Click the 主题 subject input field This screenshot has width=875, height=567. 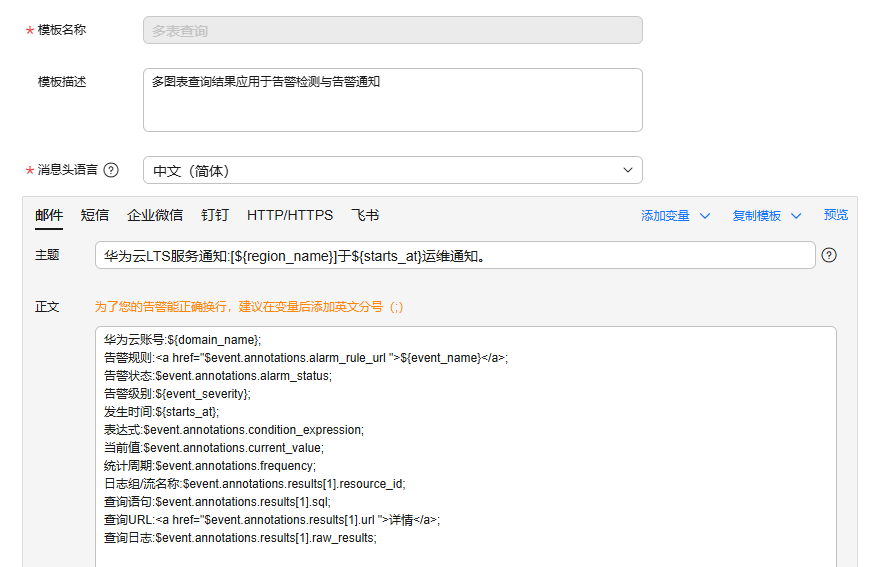[455, 256]
